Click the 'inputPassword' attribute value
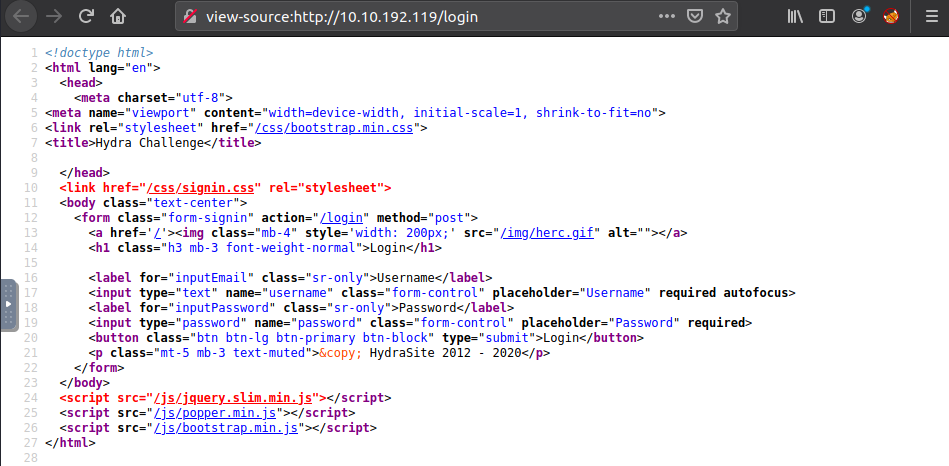The height and width of the screenshot is (466, 949). (x=222, y=307)
